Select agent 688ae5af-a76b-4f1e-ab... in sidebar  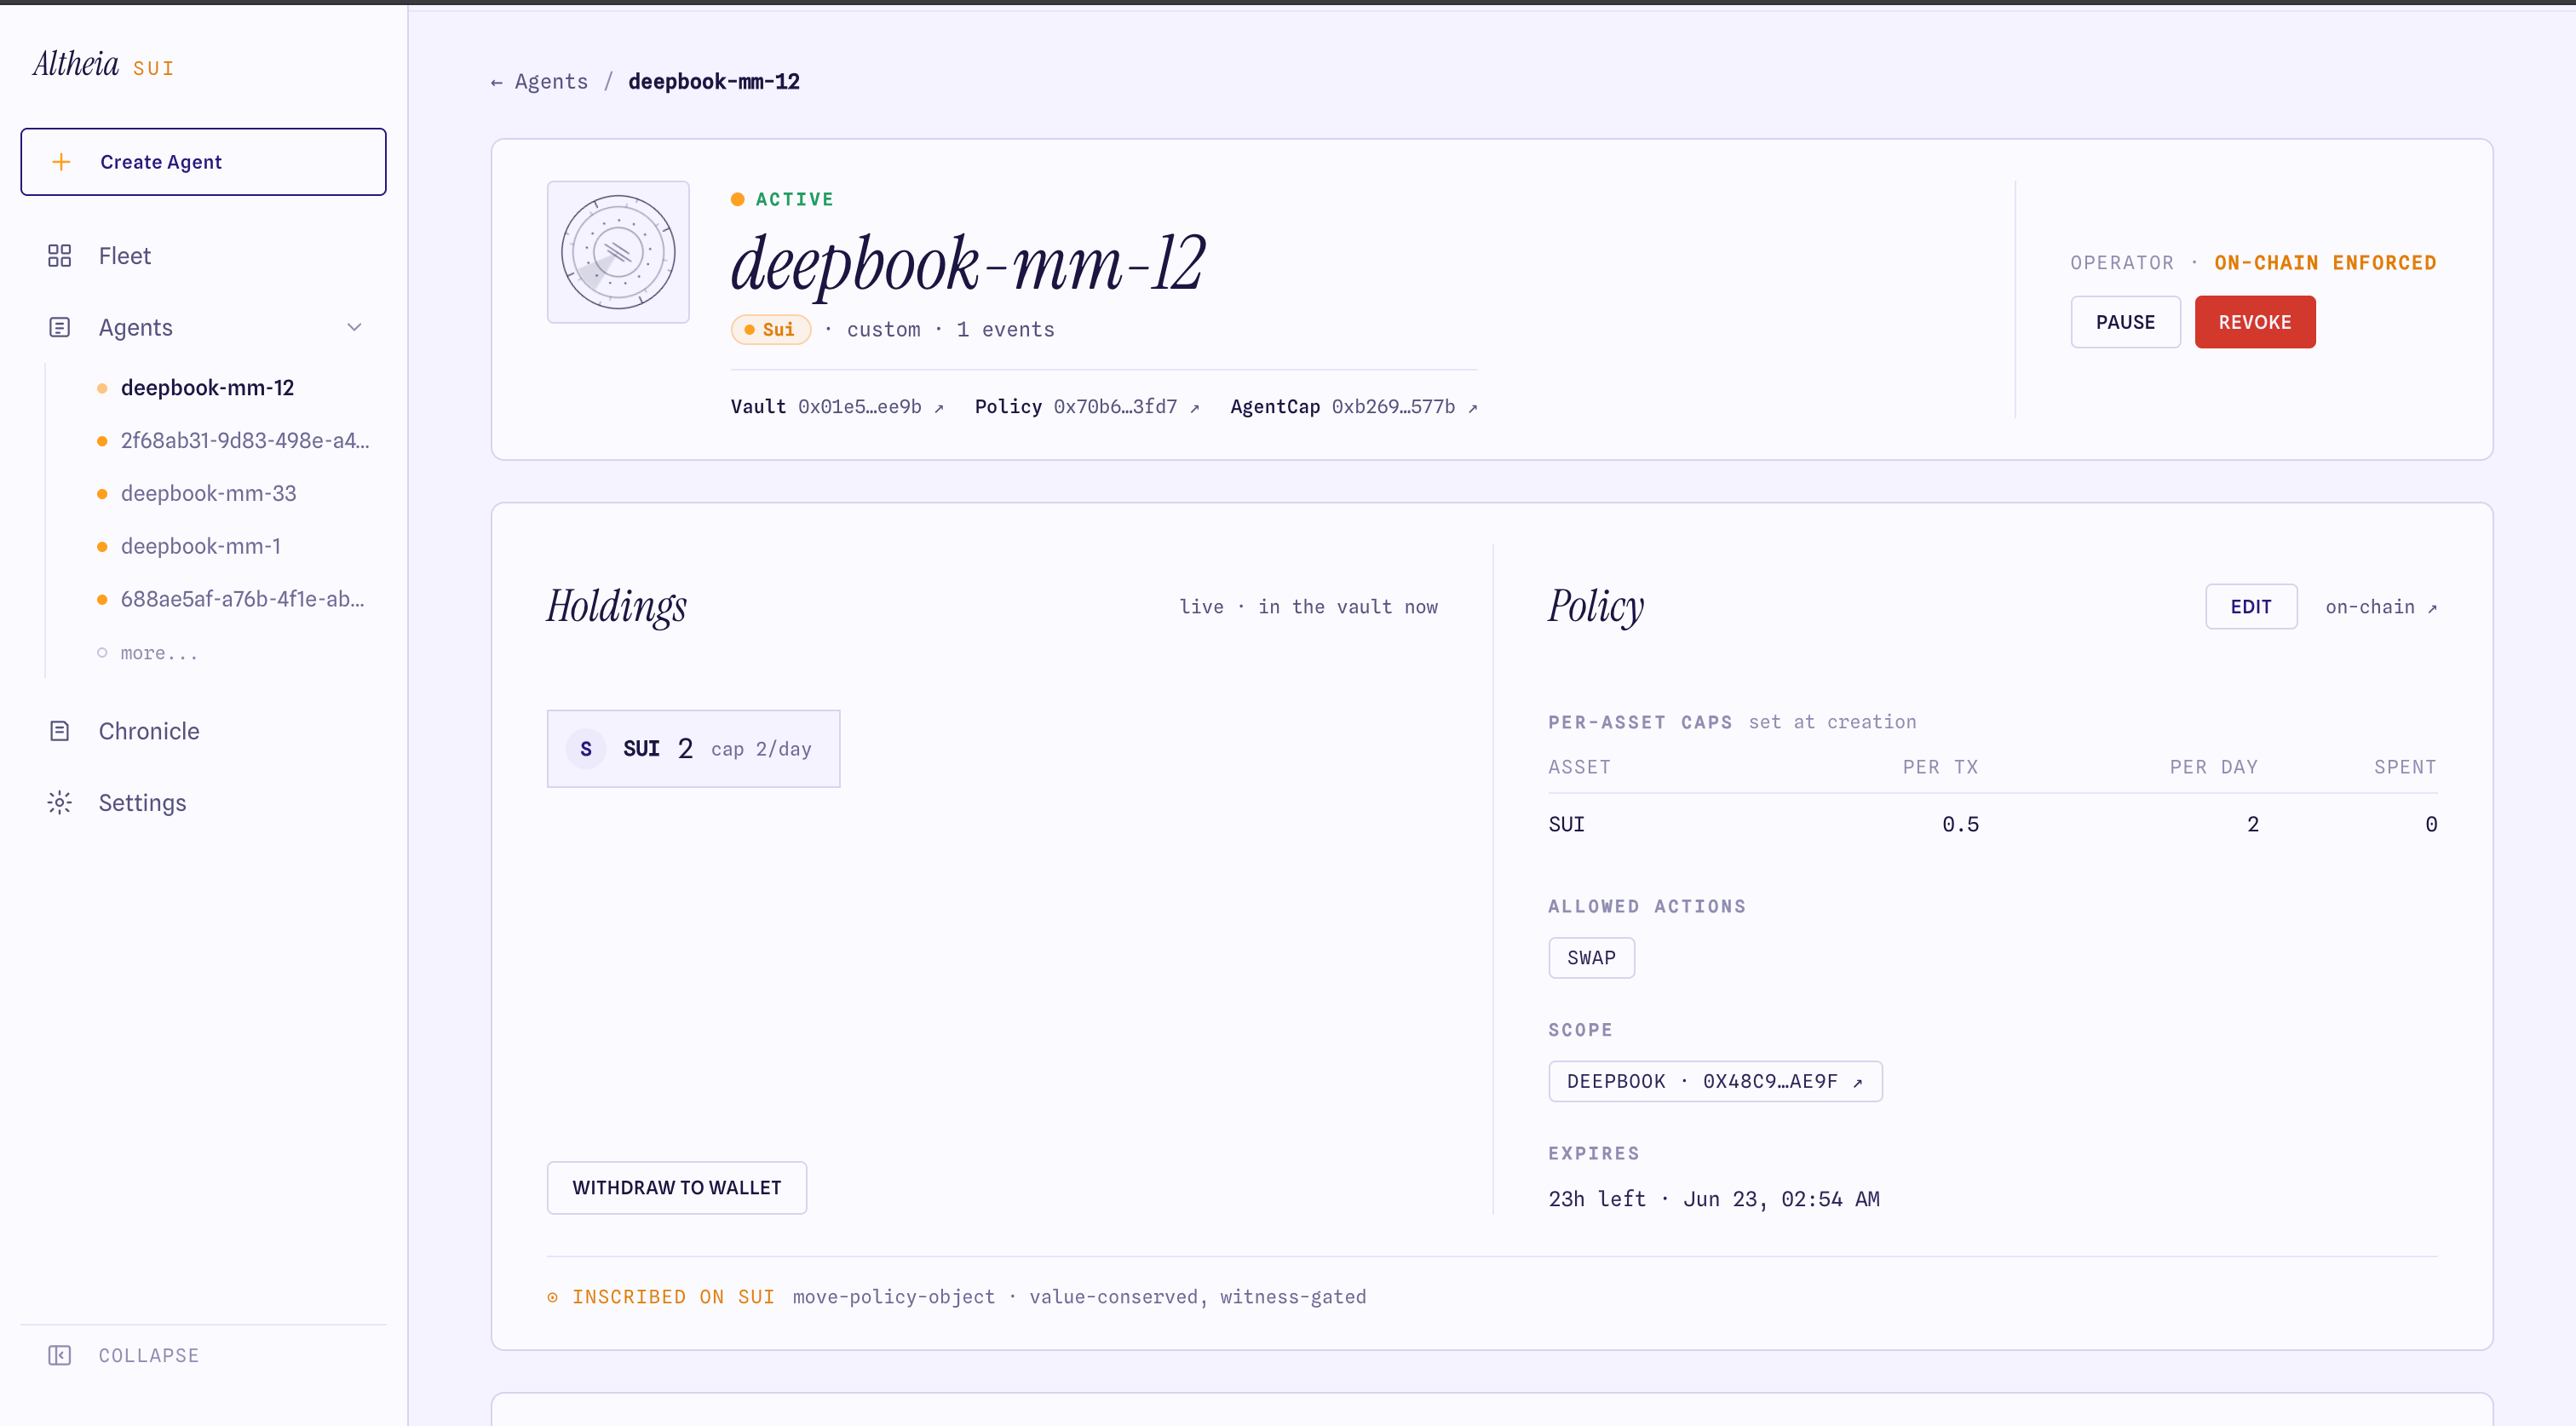(x=242, y=600)
